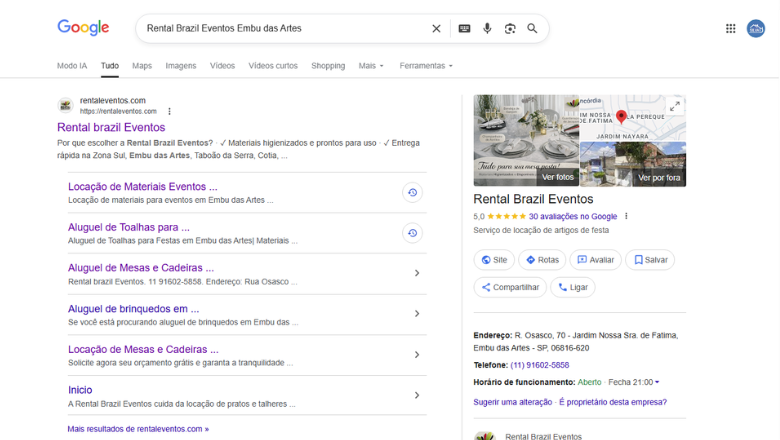
Task: Open the Ferramentas dropdown
Action: pos(426,66)
